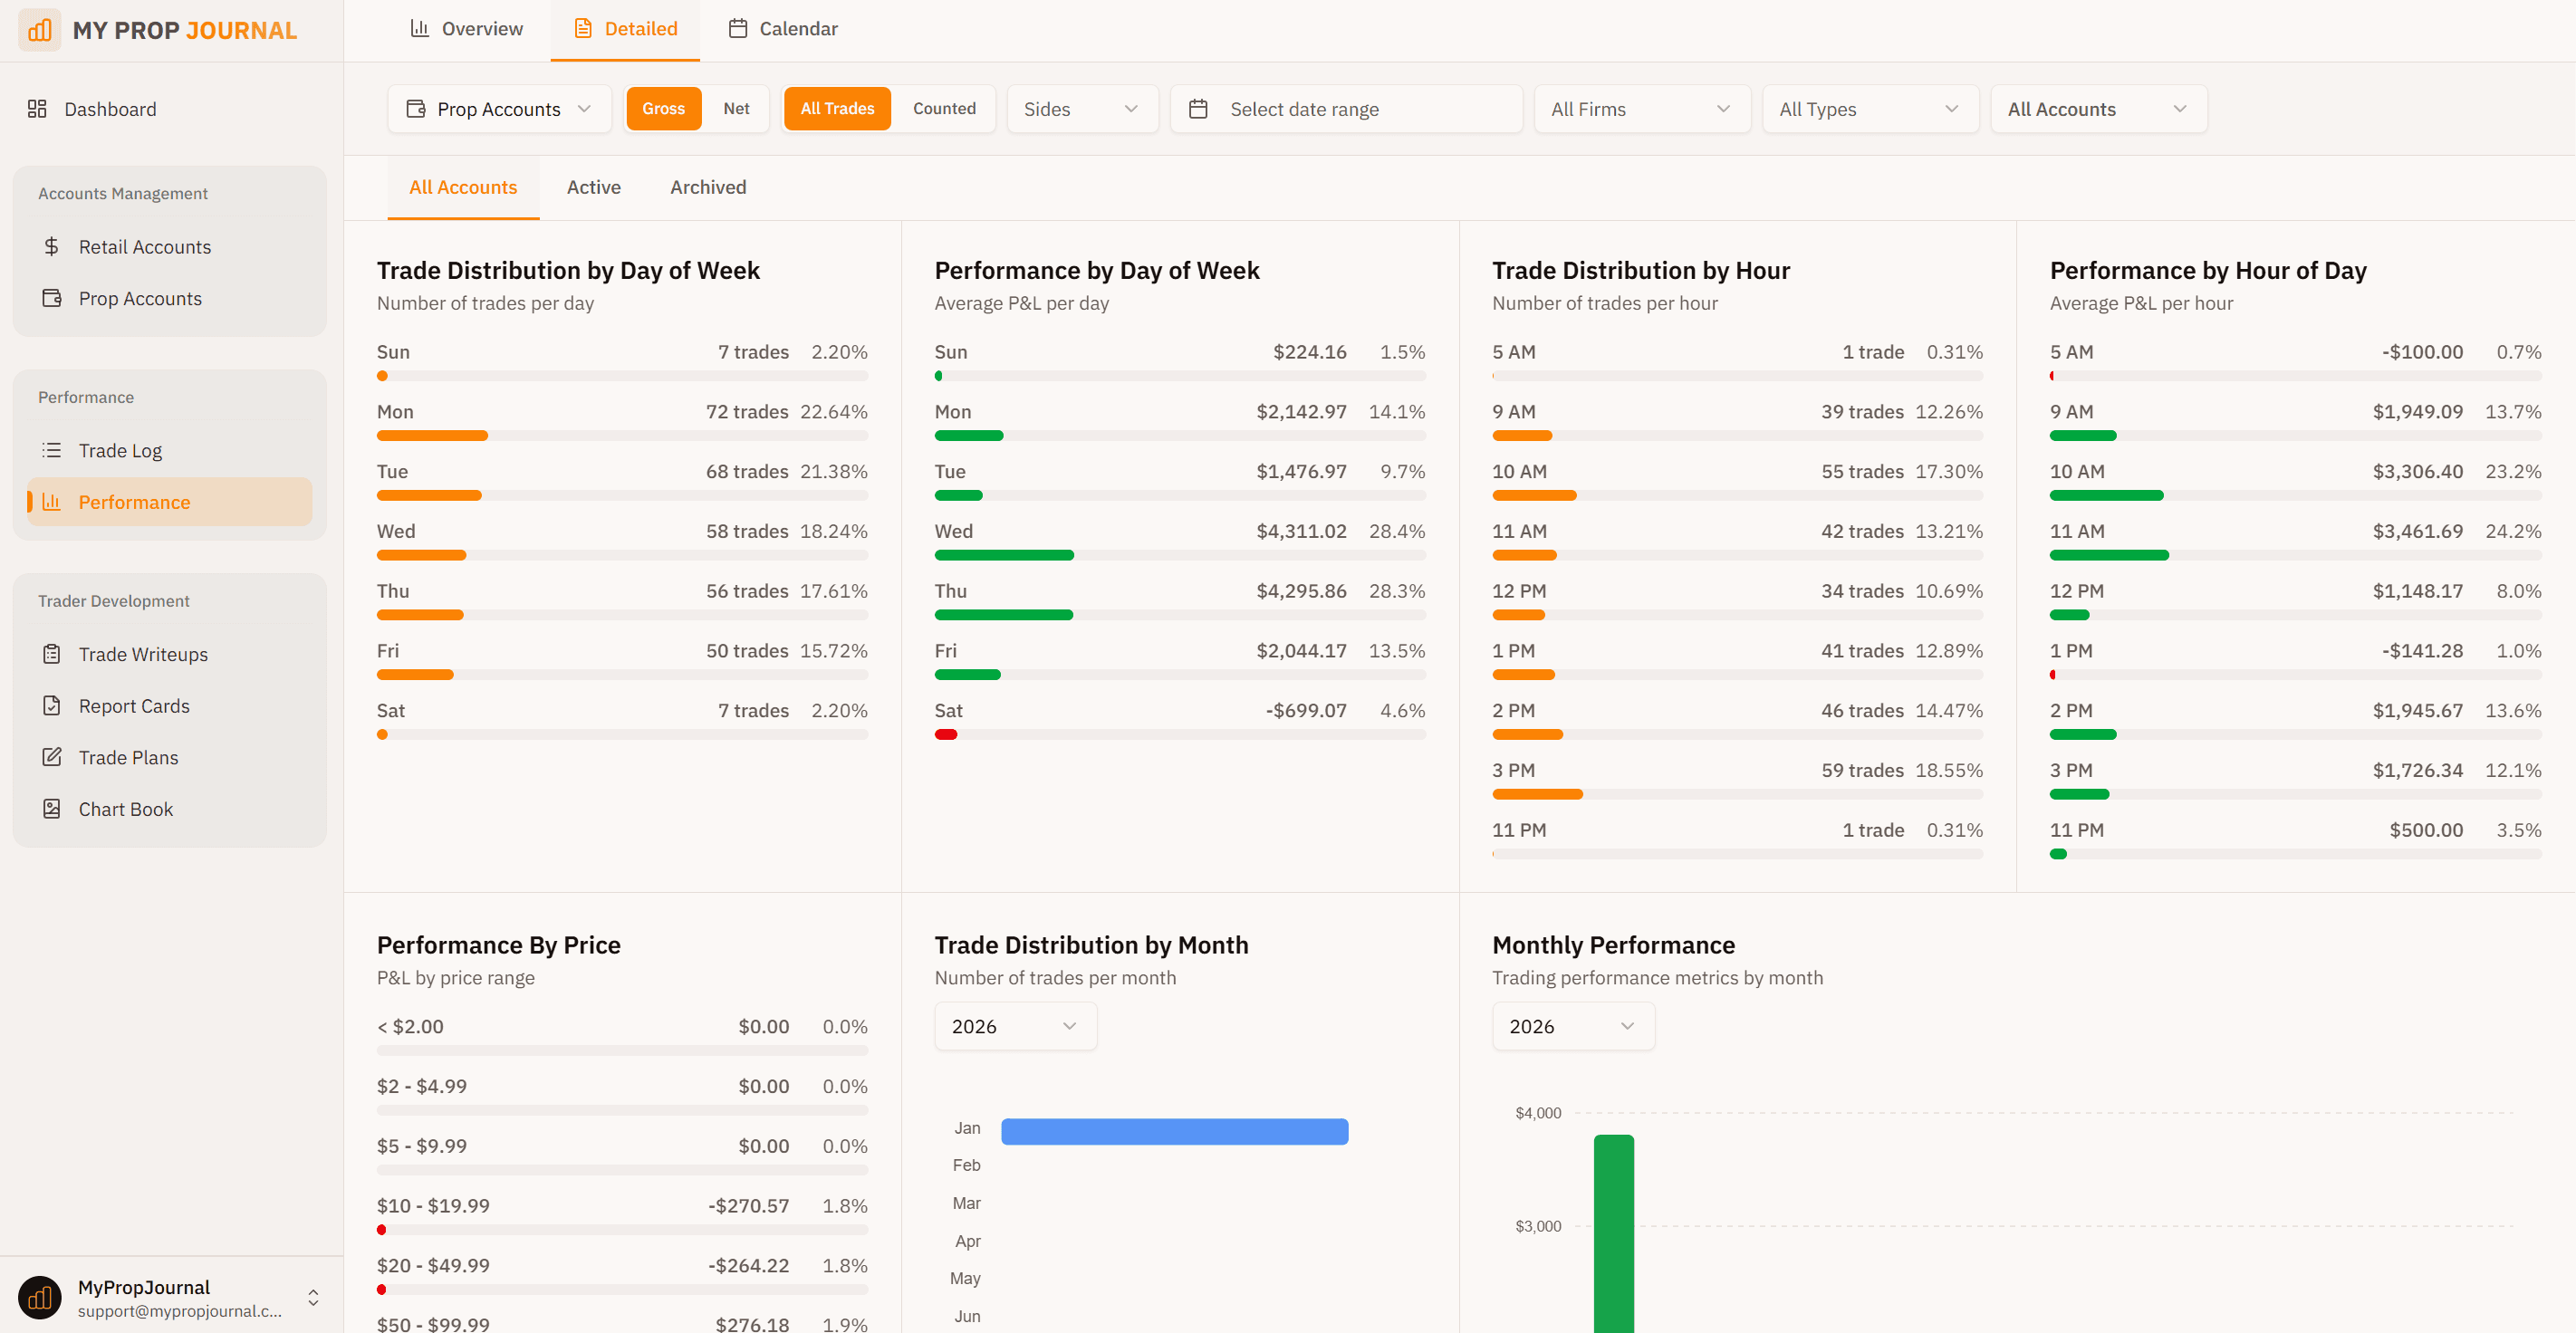Click the Calendar tab icon
The height and width of the screenshot is (1333, 2576).
738,28
